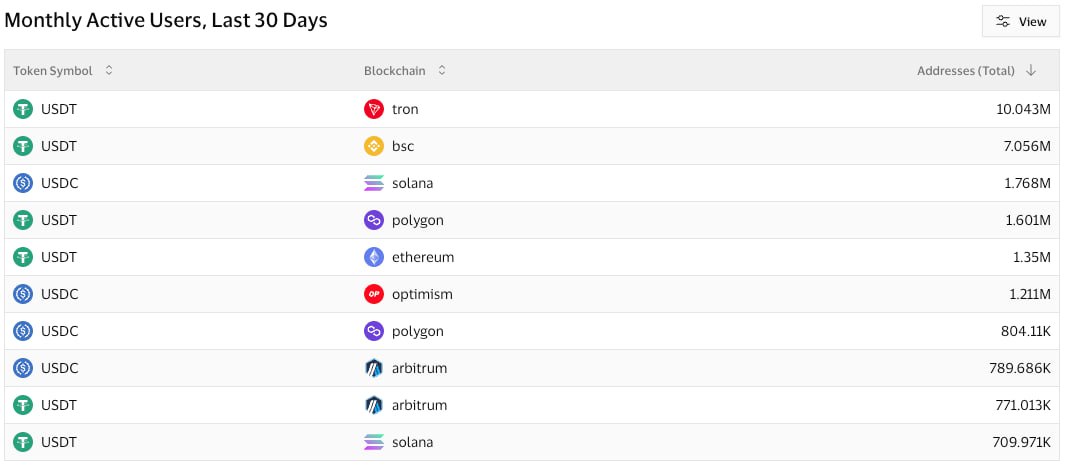
Task: Toggle Addresses (Total) descending sort arrow
Action: pos(1031,71)
